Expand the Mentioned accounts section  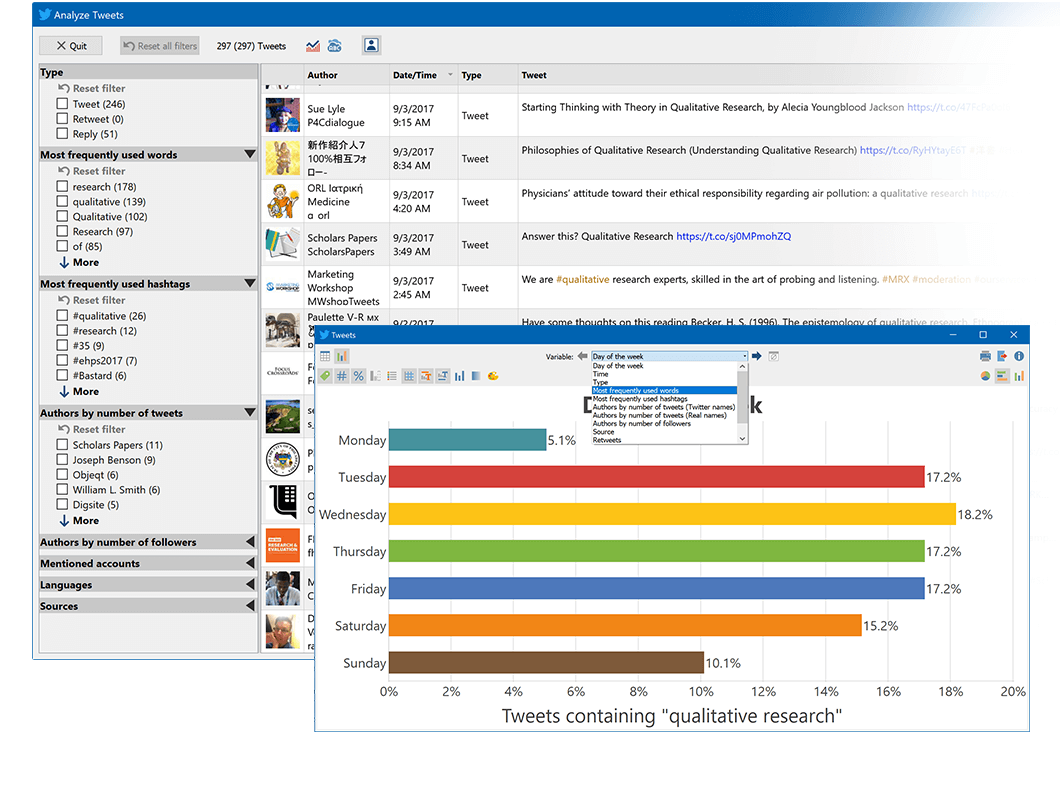coord(250,563)
